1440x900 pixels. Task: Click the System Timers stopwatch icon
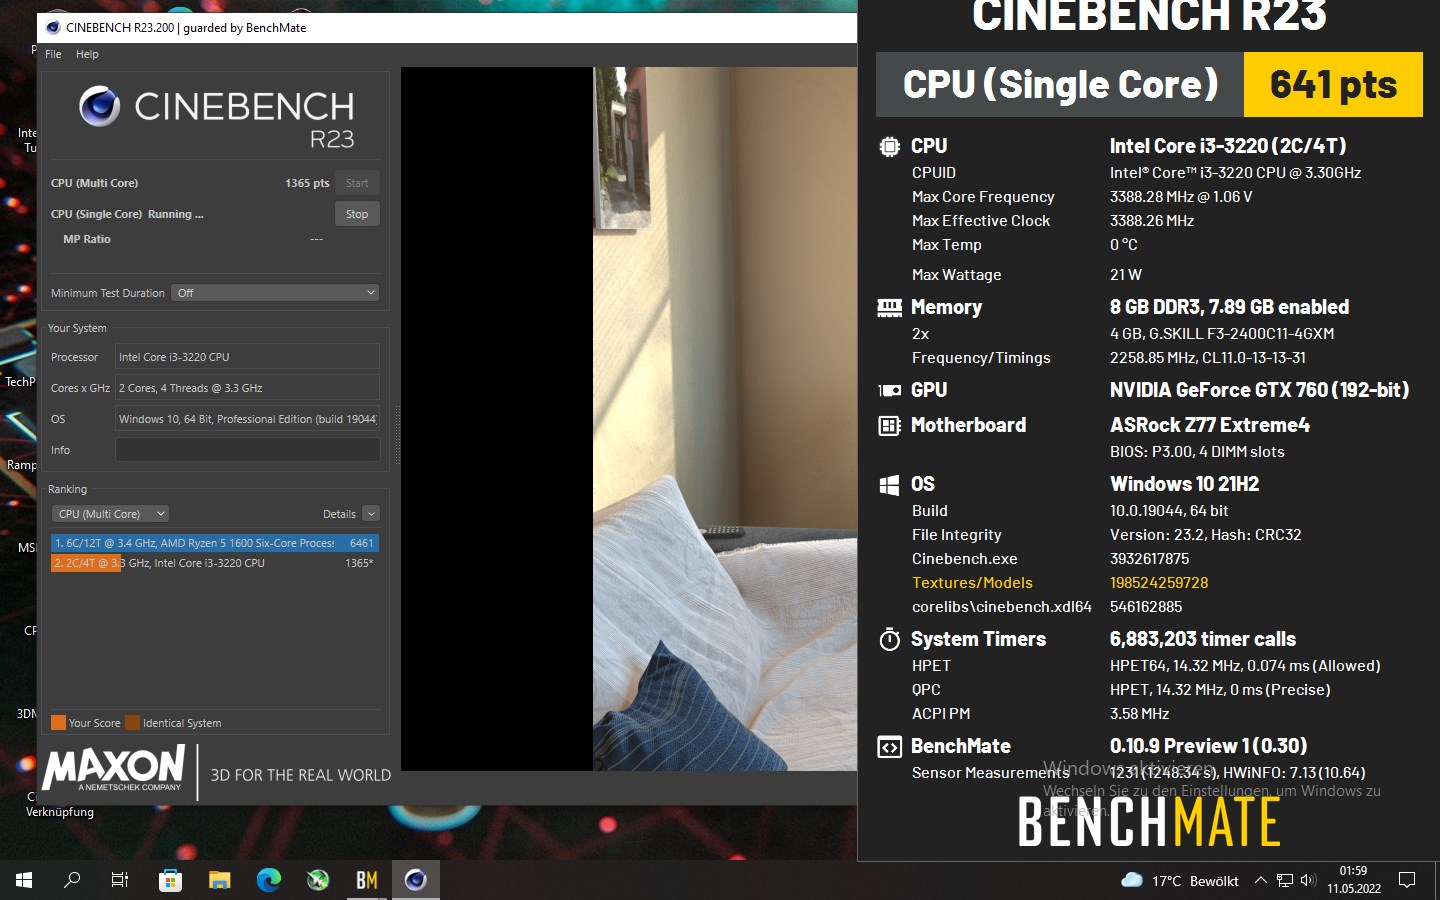click(x=889, y=640)
